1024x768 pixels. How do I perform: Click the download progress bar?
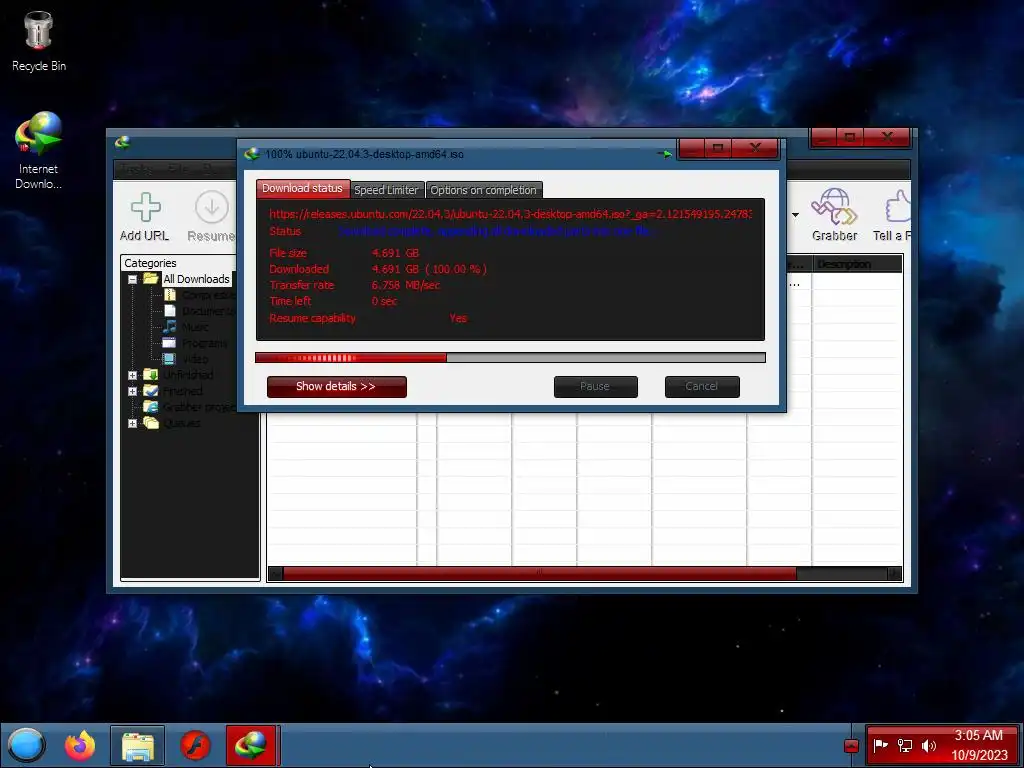pyautogui.click(x=510, y=357)
